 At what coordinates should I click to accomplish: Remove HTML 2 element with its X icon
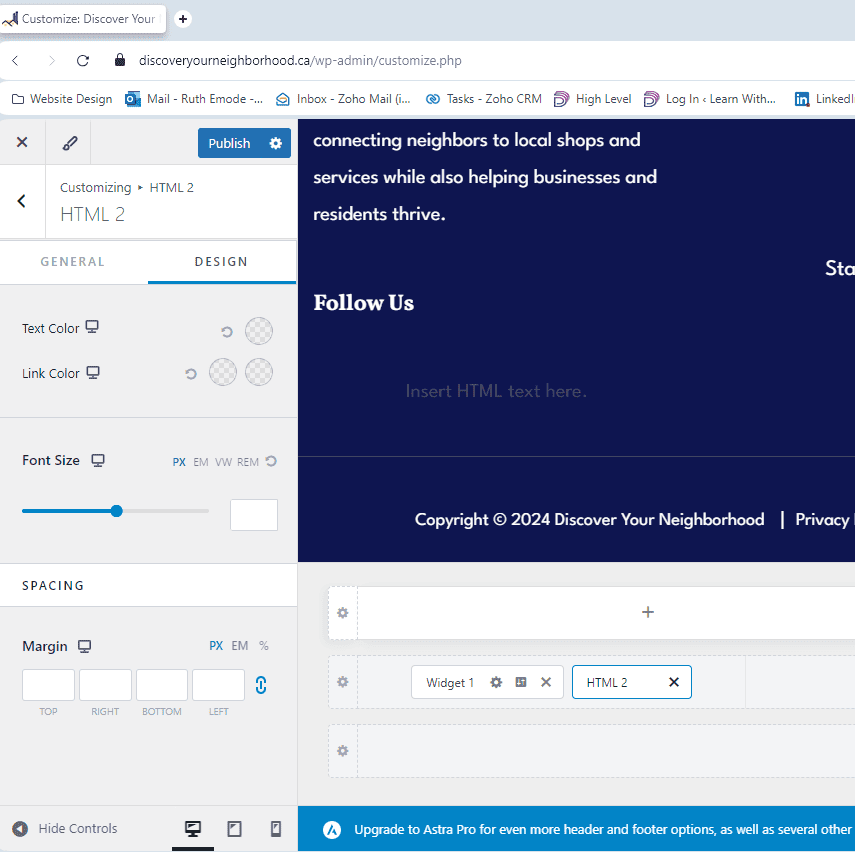674,682
